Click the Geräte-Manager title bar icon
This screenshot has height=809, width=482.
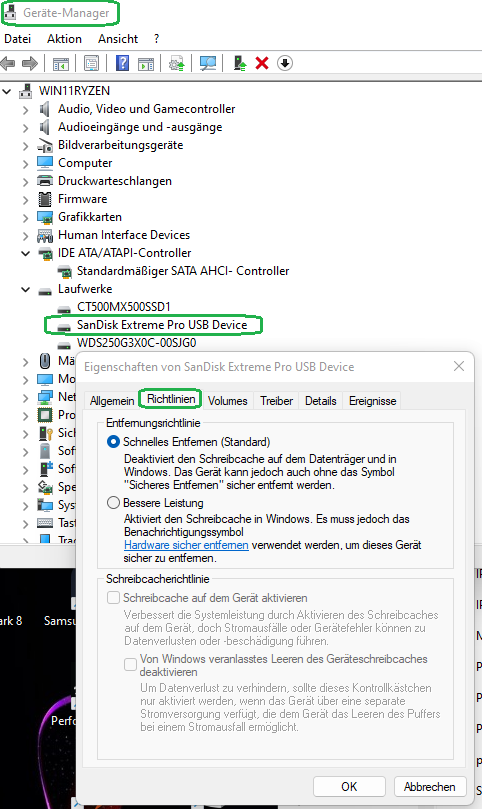click(10, 13)
